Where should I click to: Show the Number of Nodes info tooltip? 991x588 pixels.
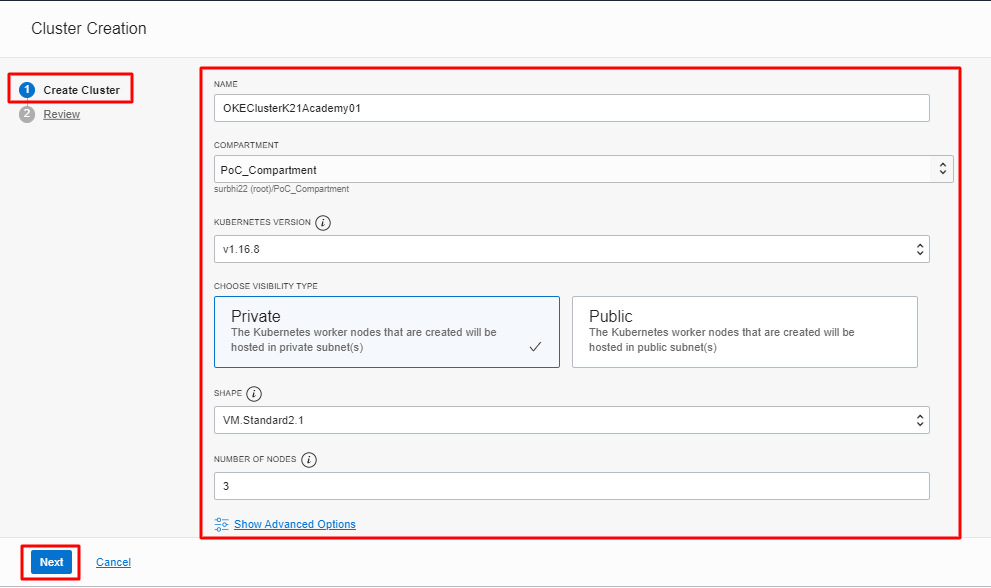[309, 460]
